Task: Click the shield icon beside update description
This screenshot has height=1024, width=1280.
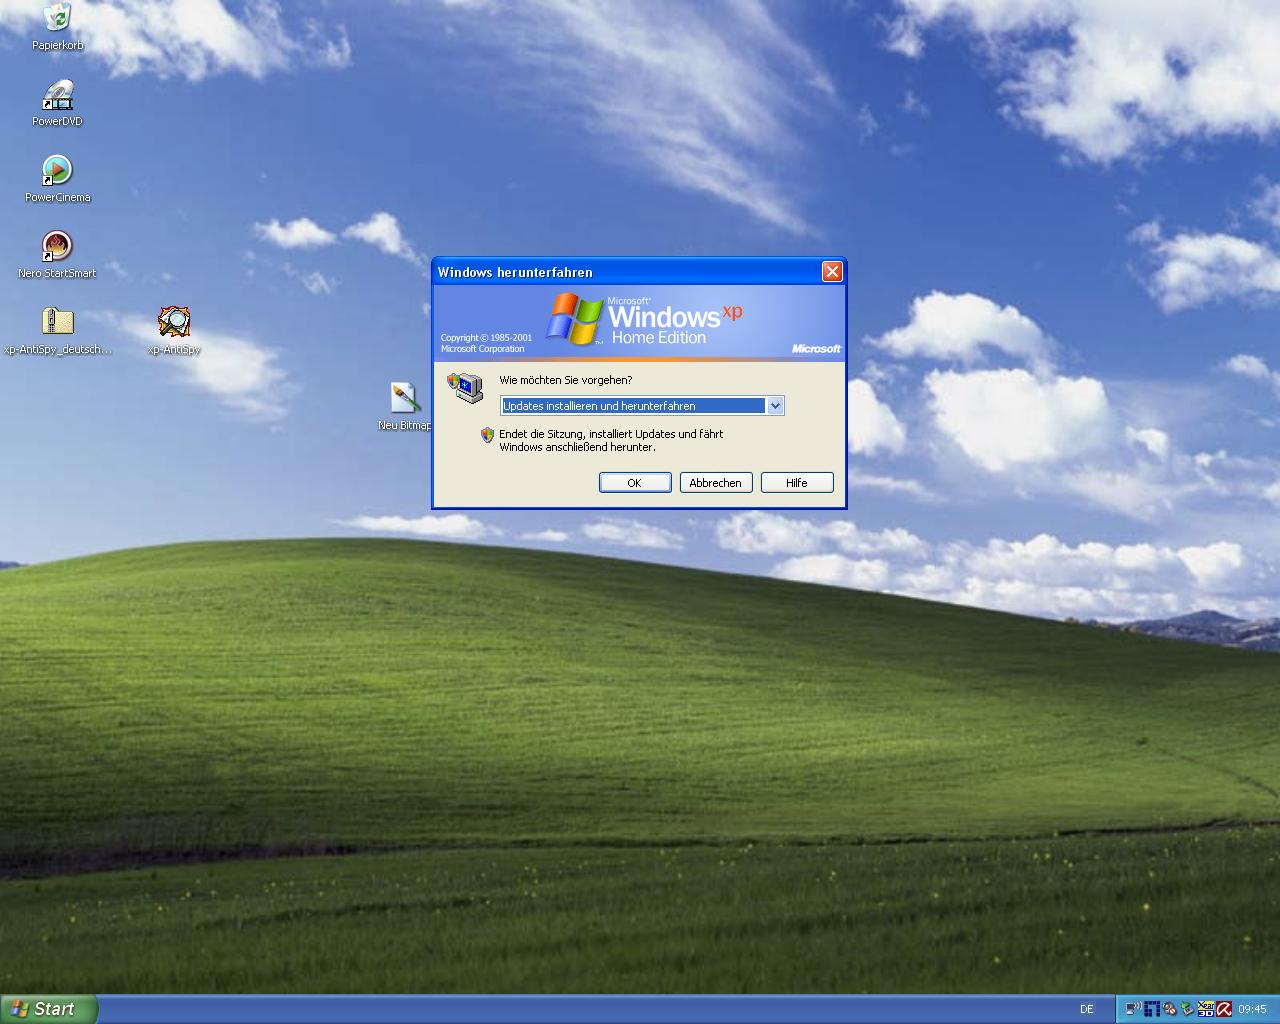Action: (x=487, y=434)
